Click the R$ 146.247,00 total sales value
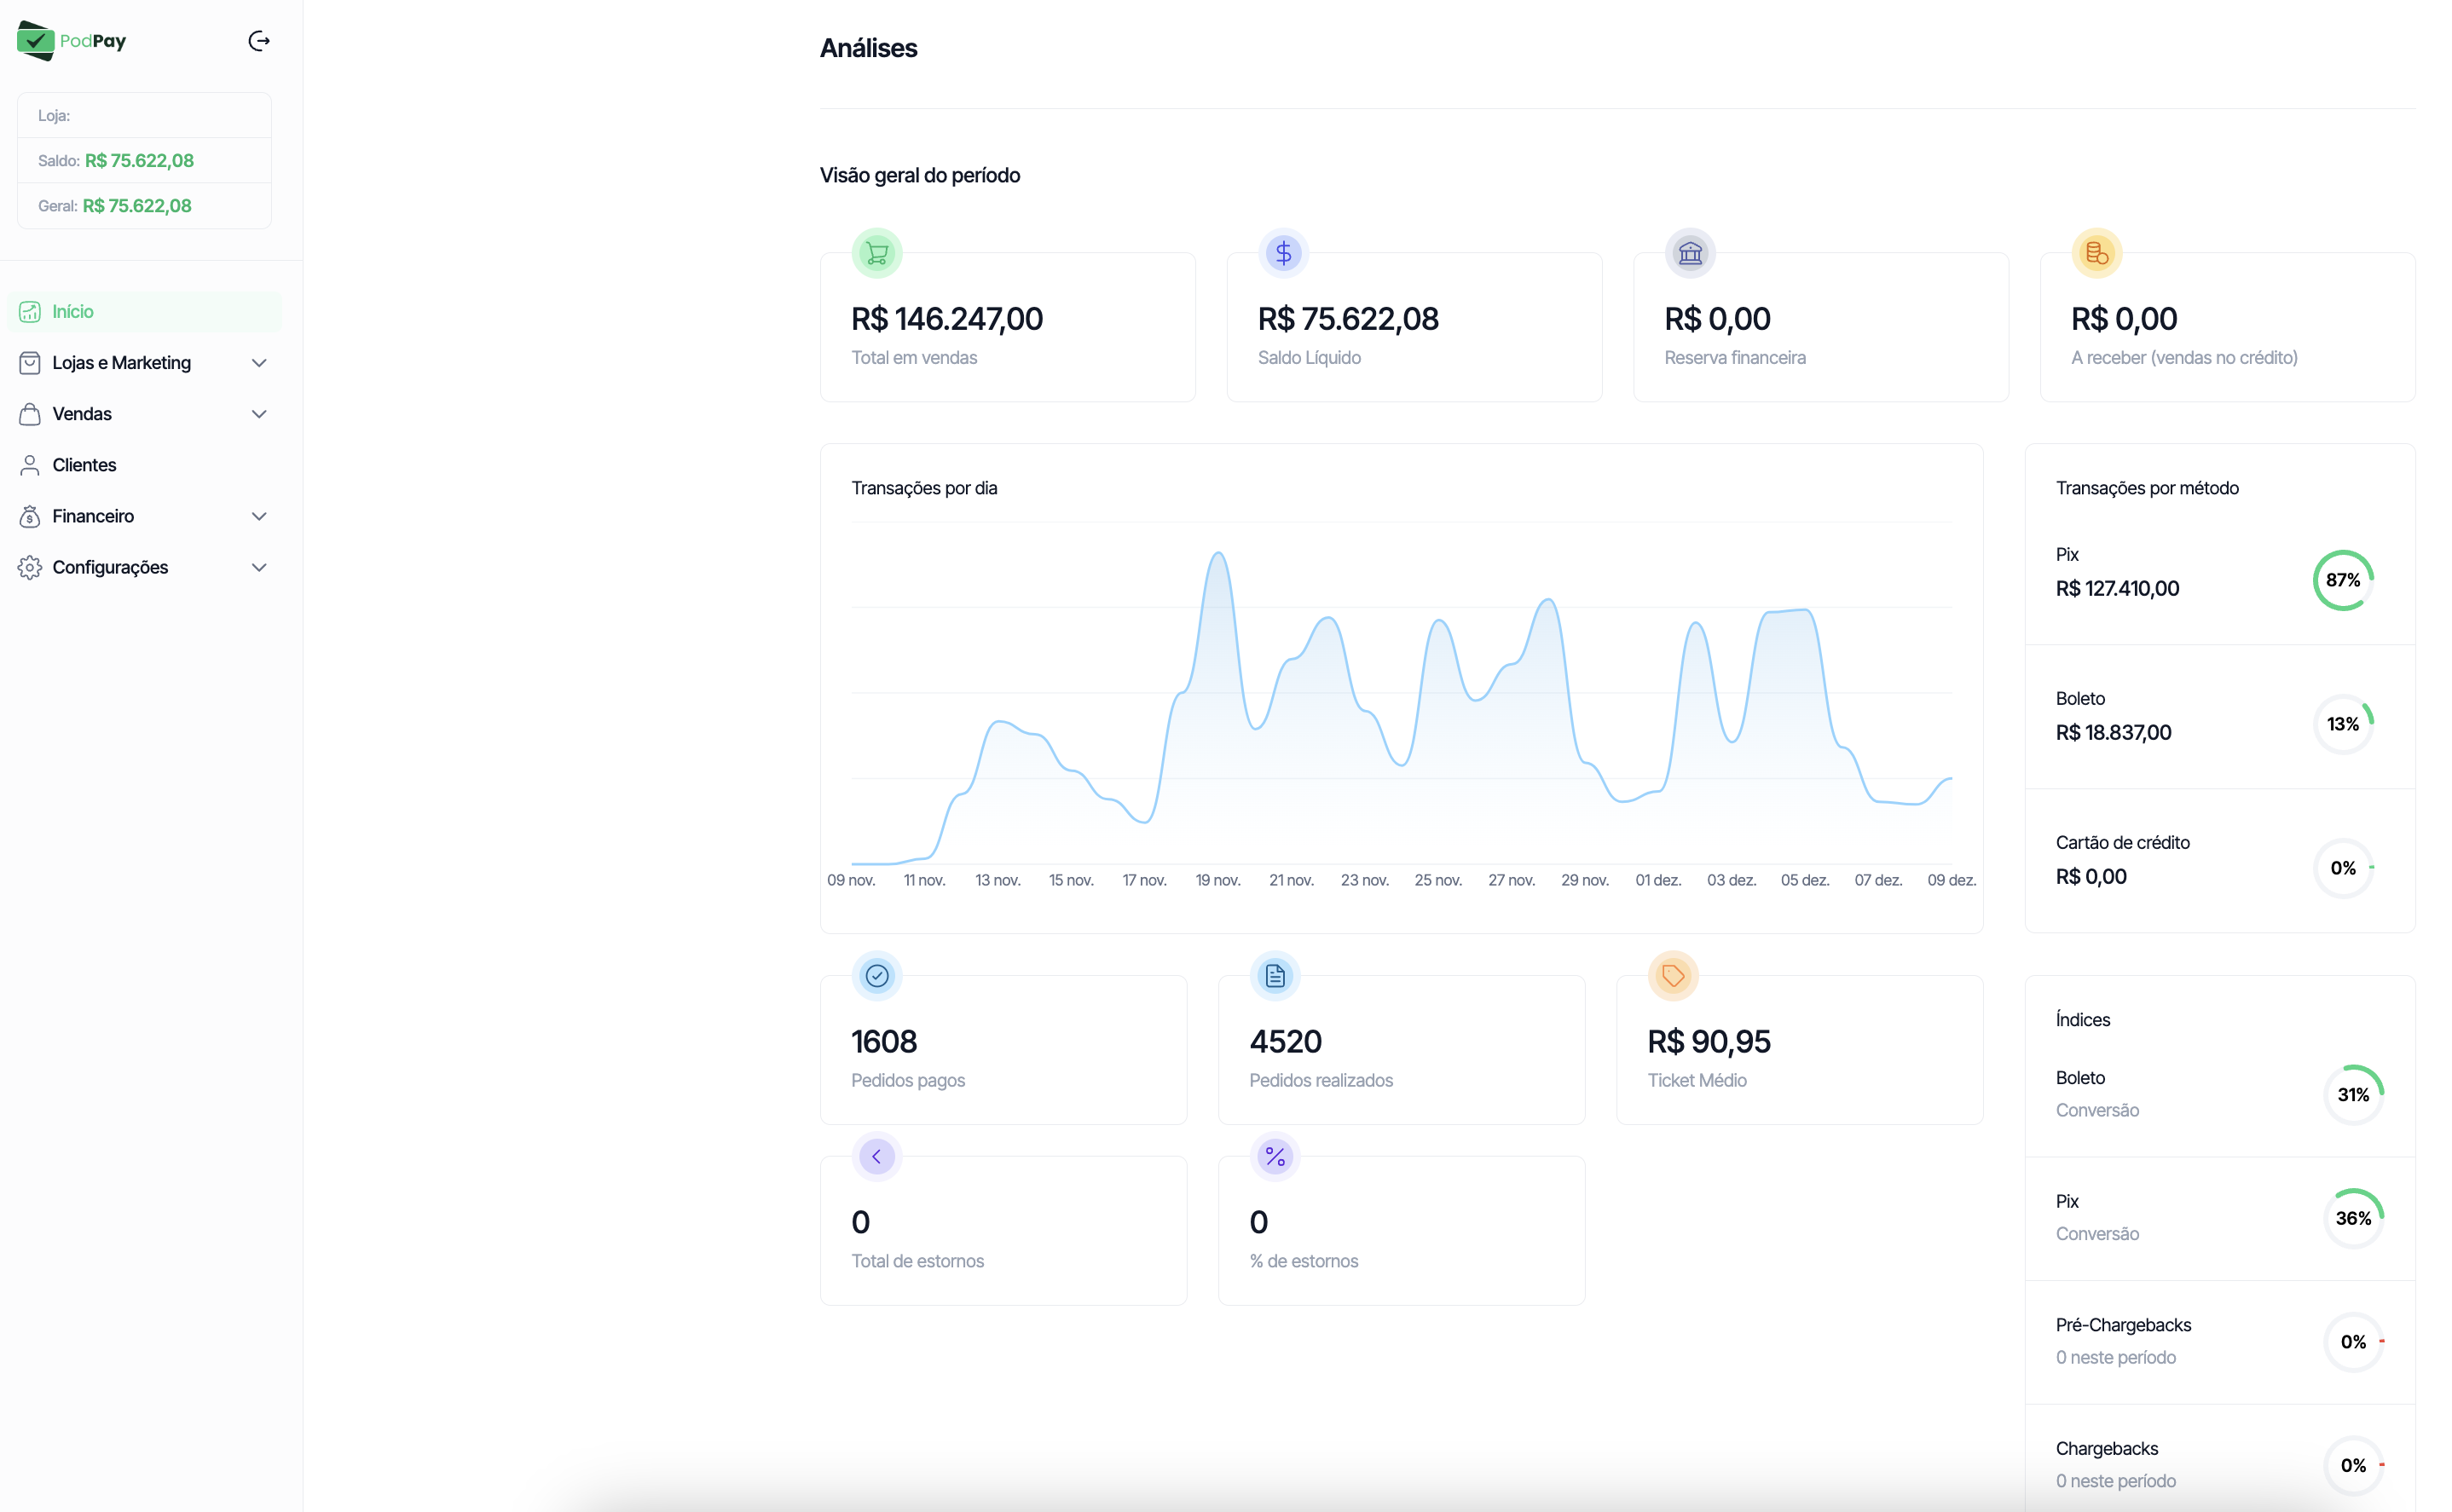 tap(946, 319)
